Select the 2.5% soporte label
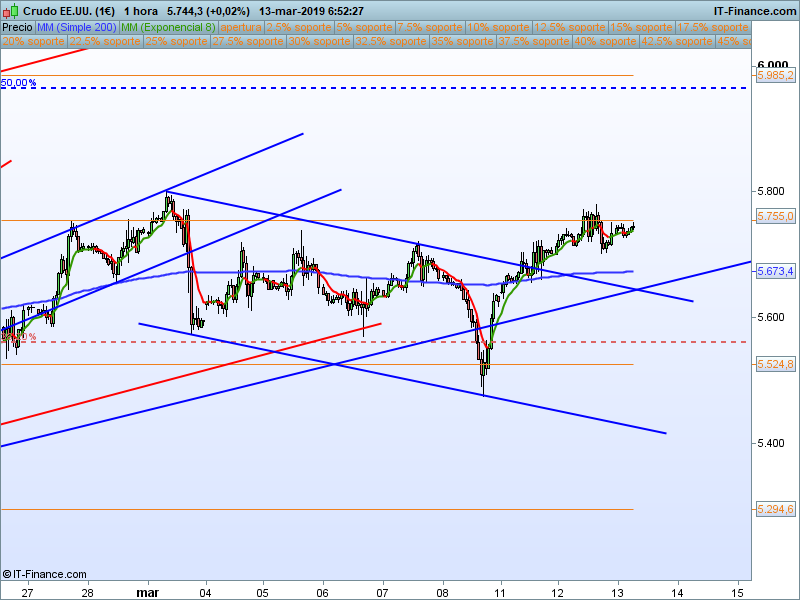The height and width of the screenshot is (600, 800). (299, 27)
